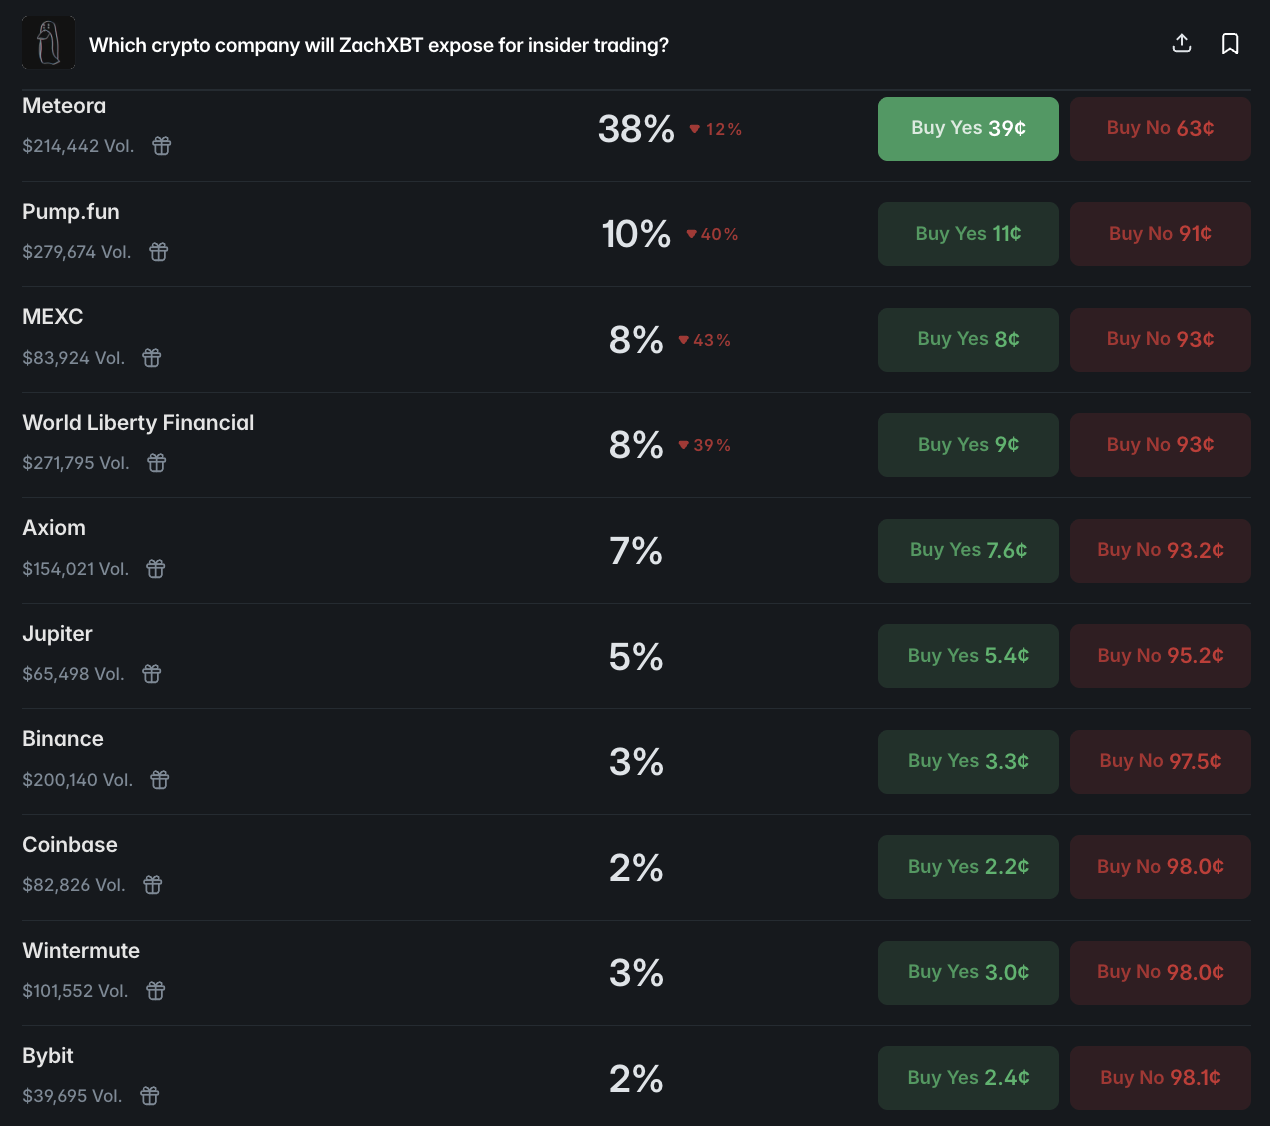
Task: Buy No on Pump.fun at 91¢
Action: click(x=1160, y=234)
